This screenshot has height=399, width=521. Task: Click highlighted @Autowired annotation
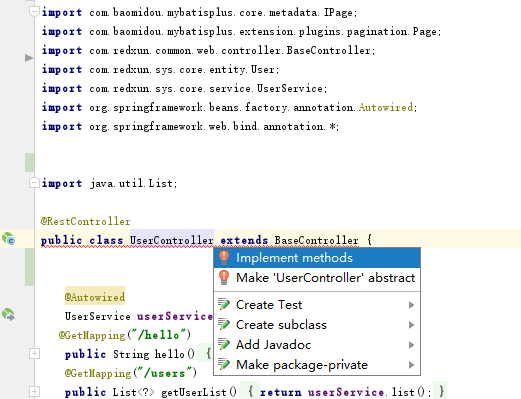[95, 297]
